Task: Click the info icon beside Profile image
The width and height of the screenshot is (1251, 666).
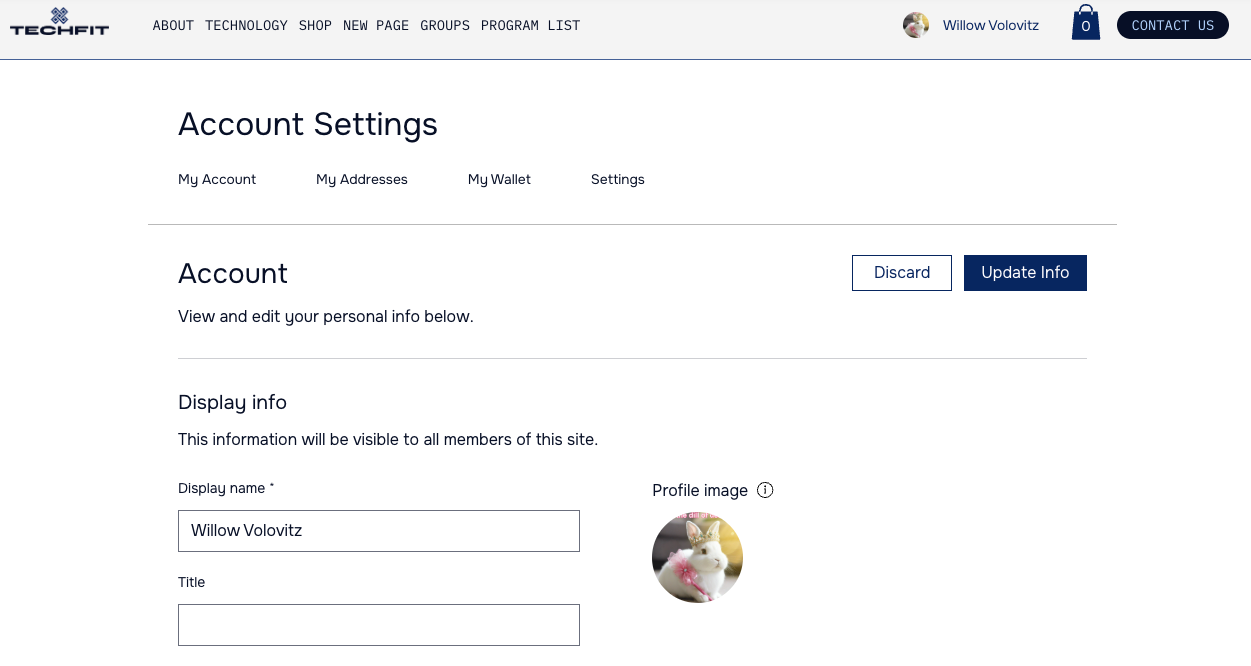Action: click(x=765, y=490)
